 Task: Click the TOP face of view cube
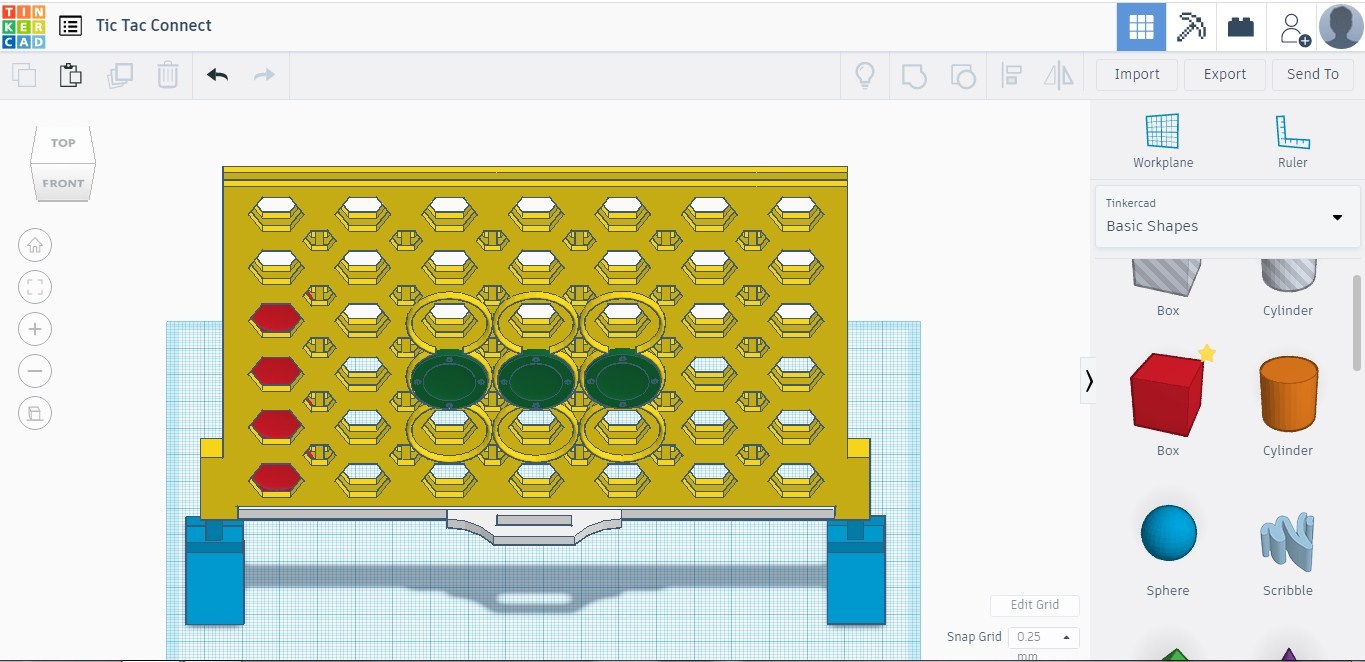(x=63, y=143)
